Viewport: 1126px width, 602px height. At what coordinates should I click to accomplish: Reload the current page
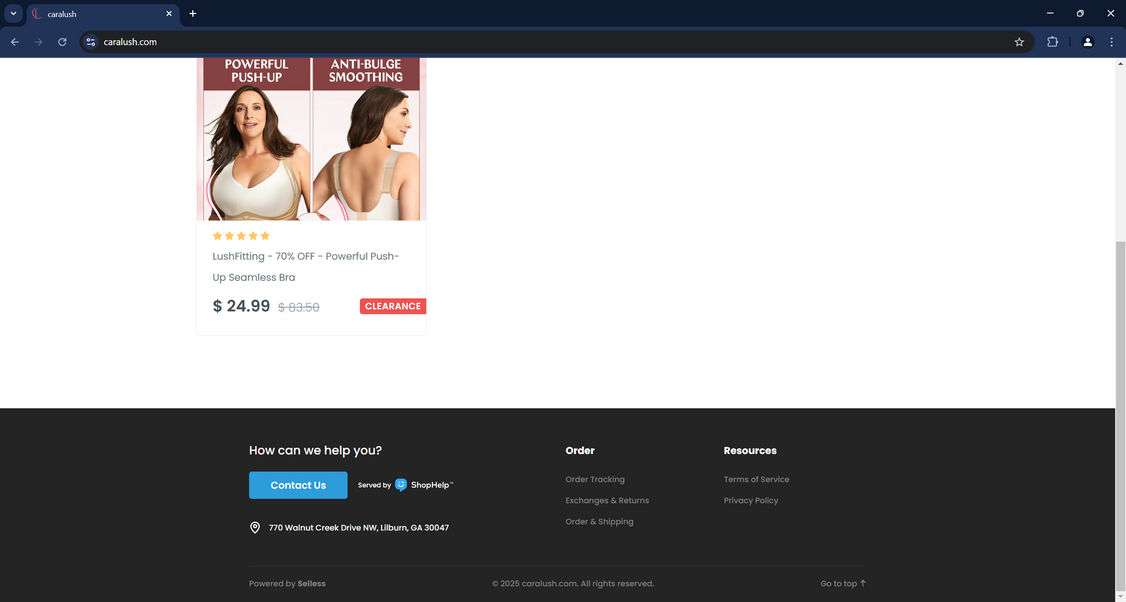[x=62, y=42]
